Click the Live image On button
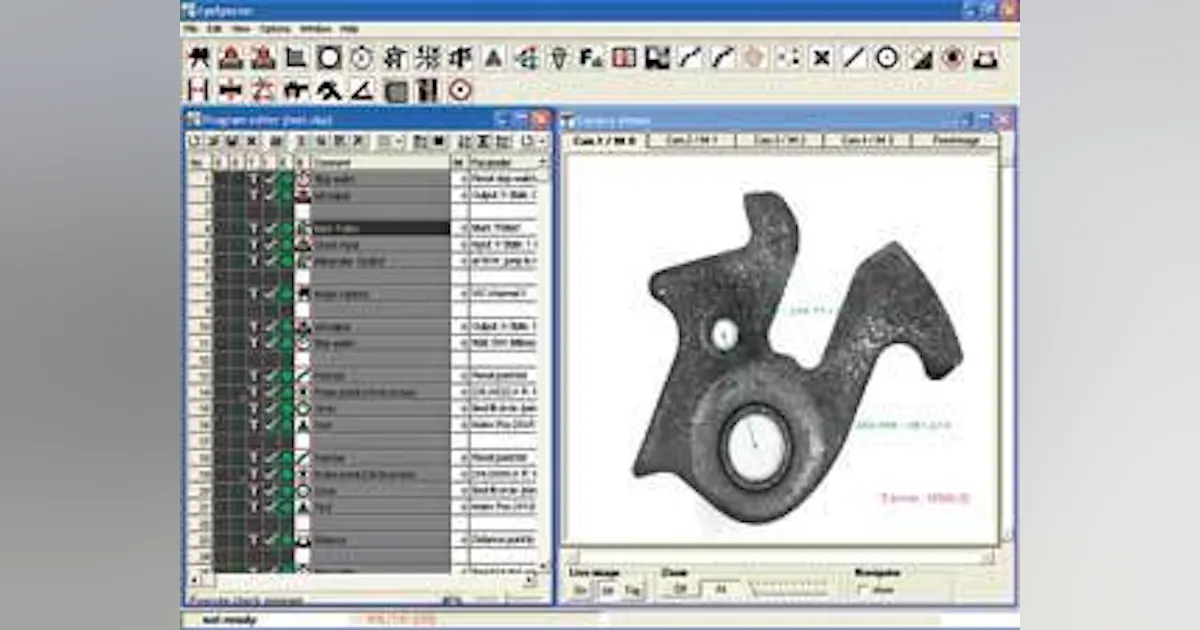The image size is (1200, 630). 580,590
